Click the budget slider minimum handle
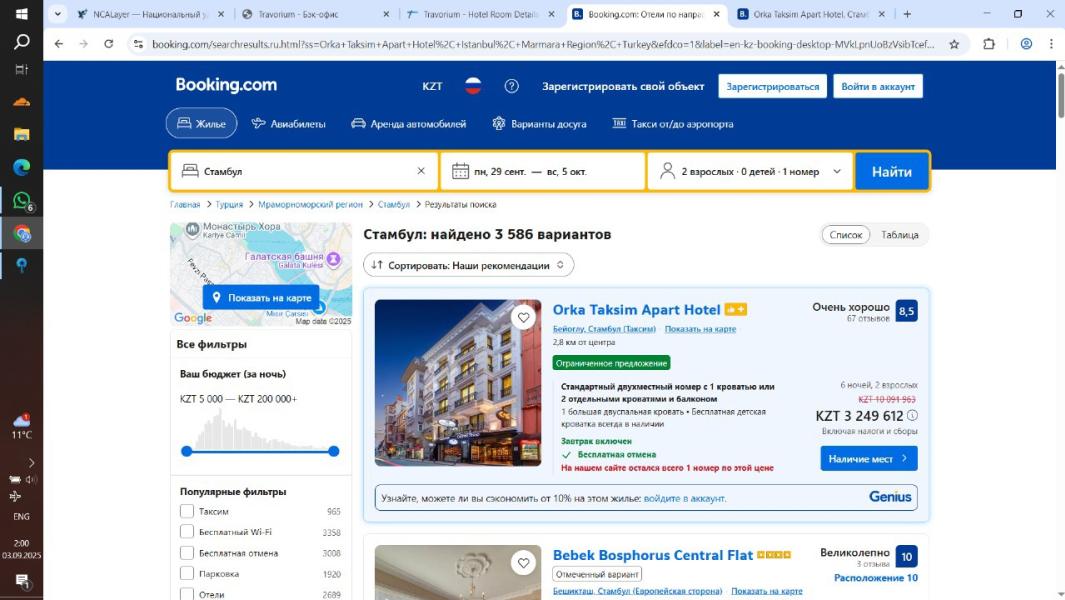This screenshot has height=600, width=1065. point(187,451)
